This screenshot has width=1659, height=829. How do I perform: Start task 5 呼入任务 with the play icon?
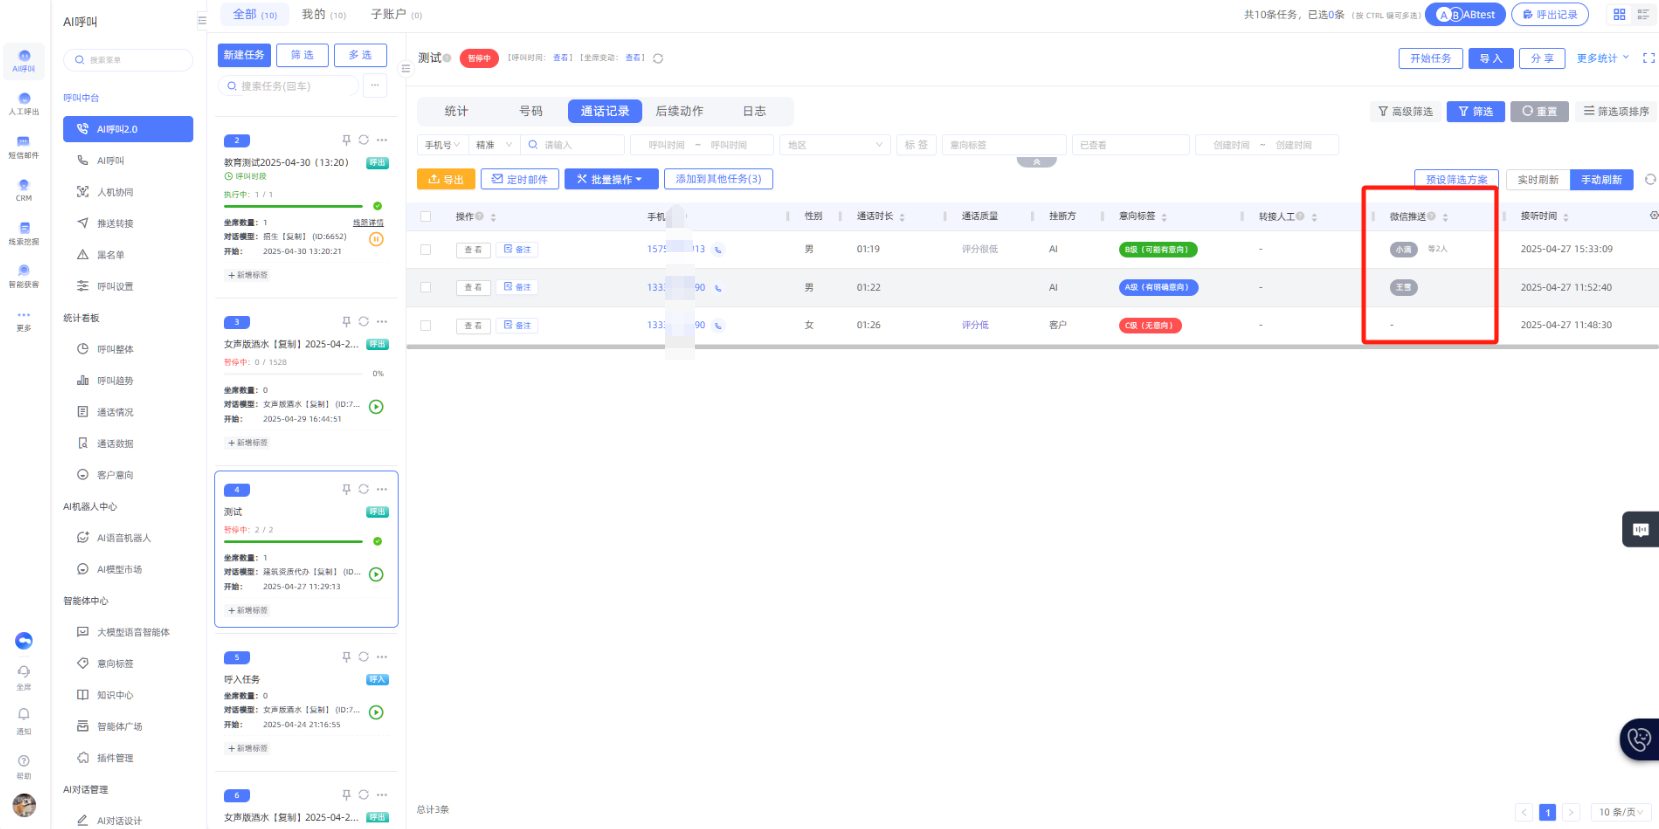[x=376, y=713]
